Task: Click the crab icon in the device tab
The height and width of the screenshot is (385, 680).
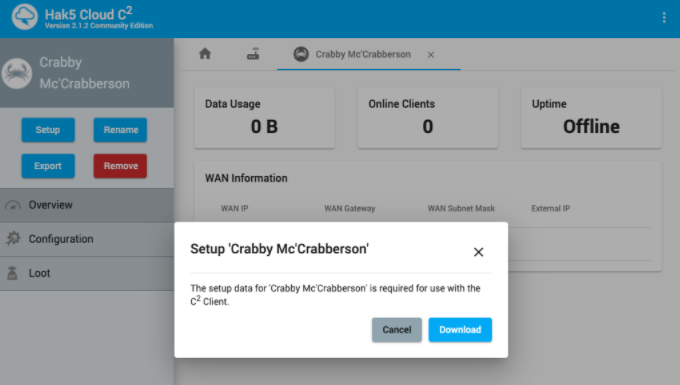Action: [301, 54]
